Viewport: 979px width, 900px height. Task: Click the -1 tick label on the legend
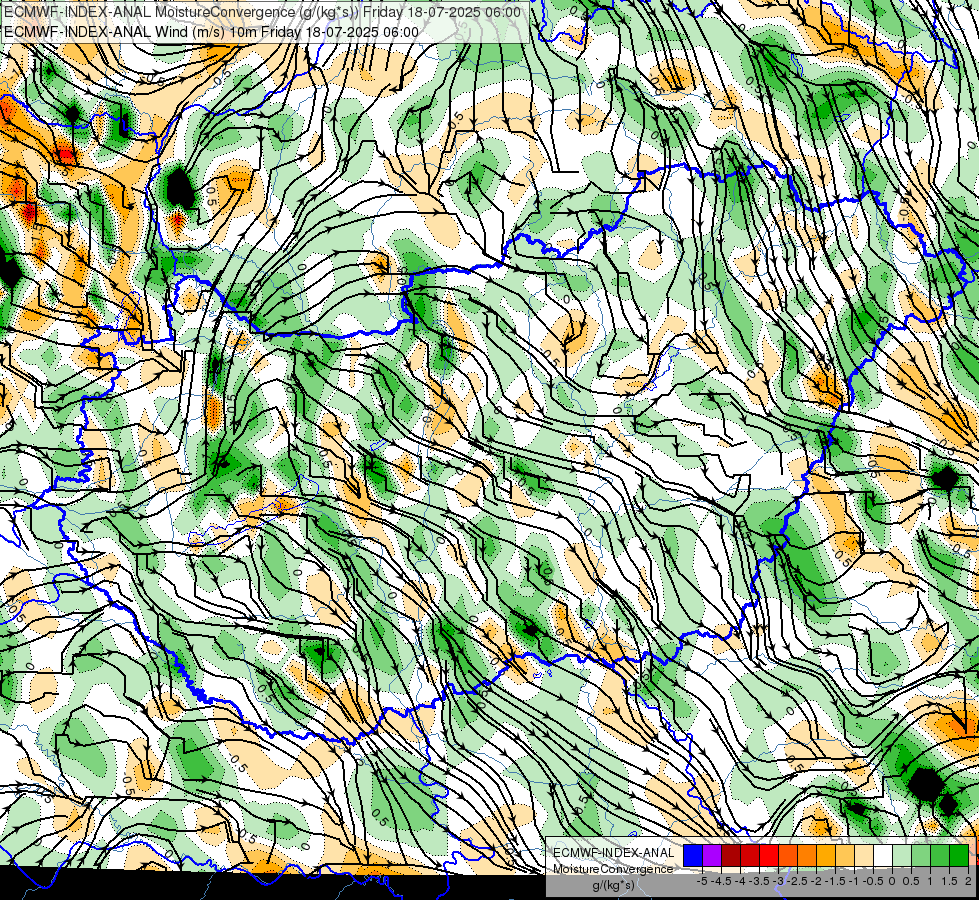point(854,881)
